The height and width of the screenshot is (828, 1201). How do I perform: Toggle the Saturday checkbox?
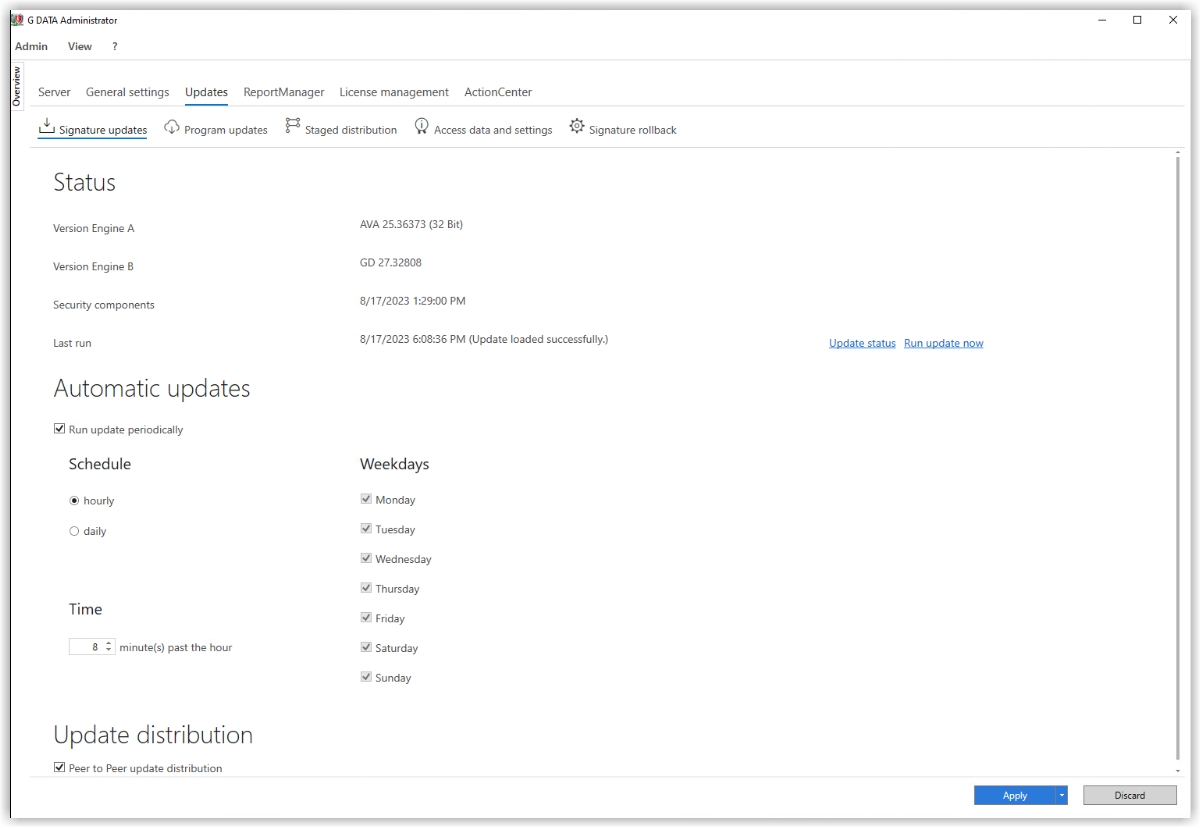366,647
